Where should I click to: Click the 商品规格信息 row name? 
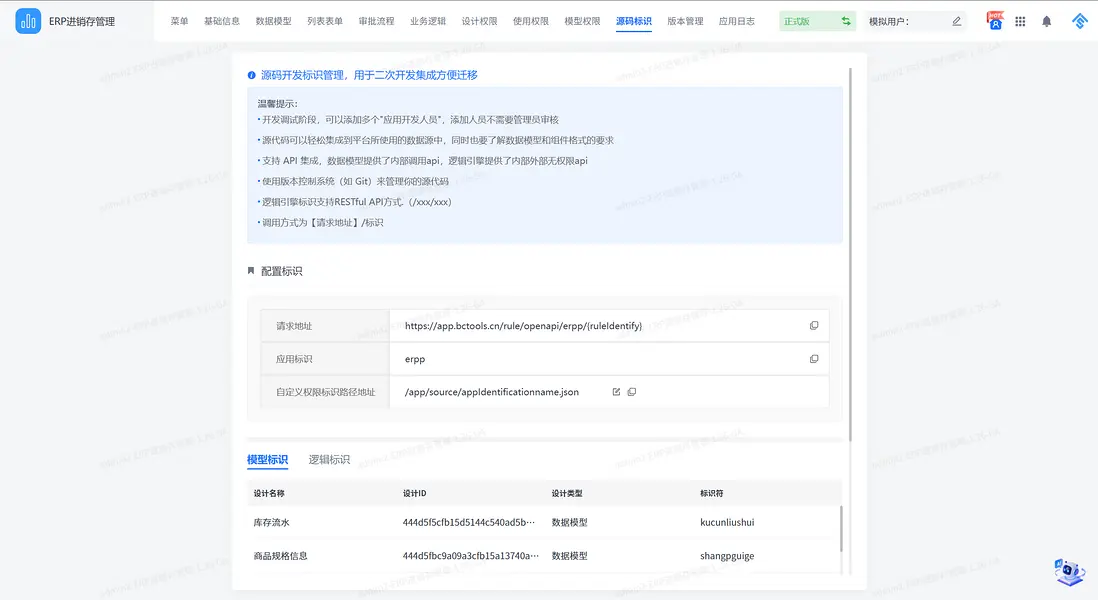(280, 556)
